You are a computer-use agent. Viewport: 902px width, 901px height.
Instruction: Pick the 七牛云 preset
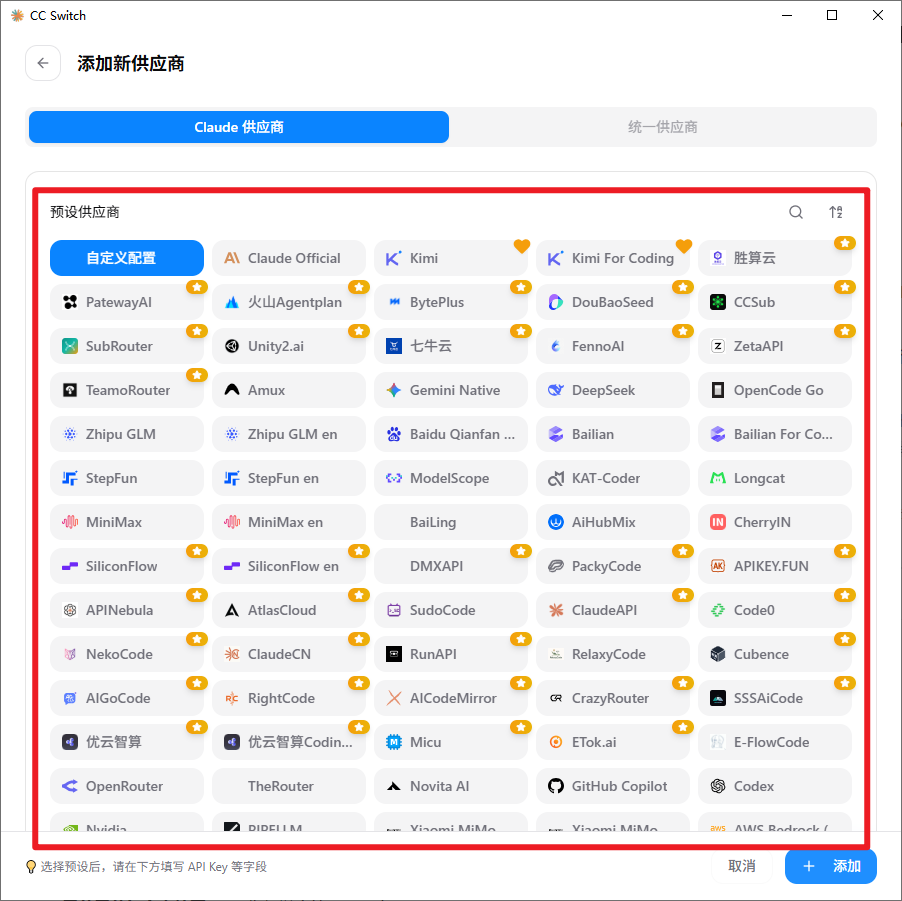tap(451, 346)
